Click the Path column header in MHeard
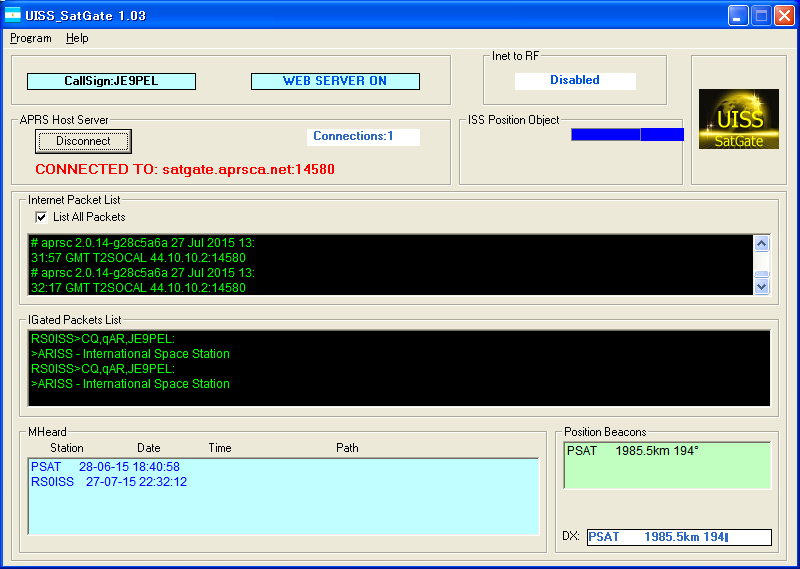Screen dimensions: 800x569 coord(347,448)
